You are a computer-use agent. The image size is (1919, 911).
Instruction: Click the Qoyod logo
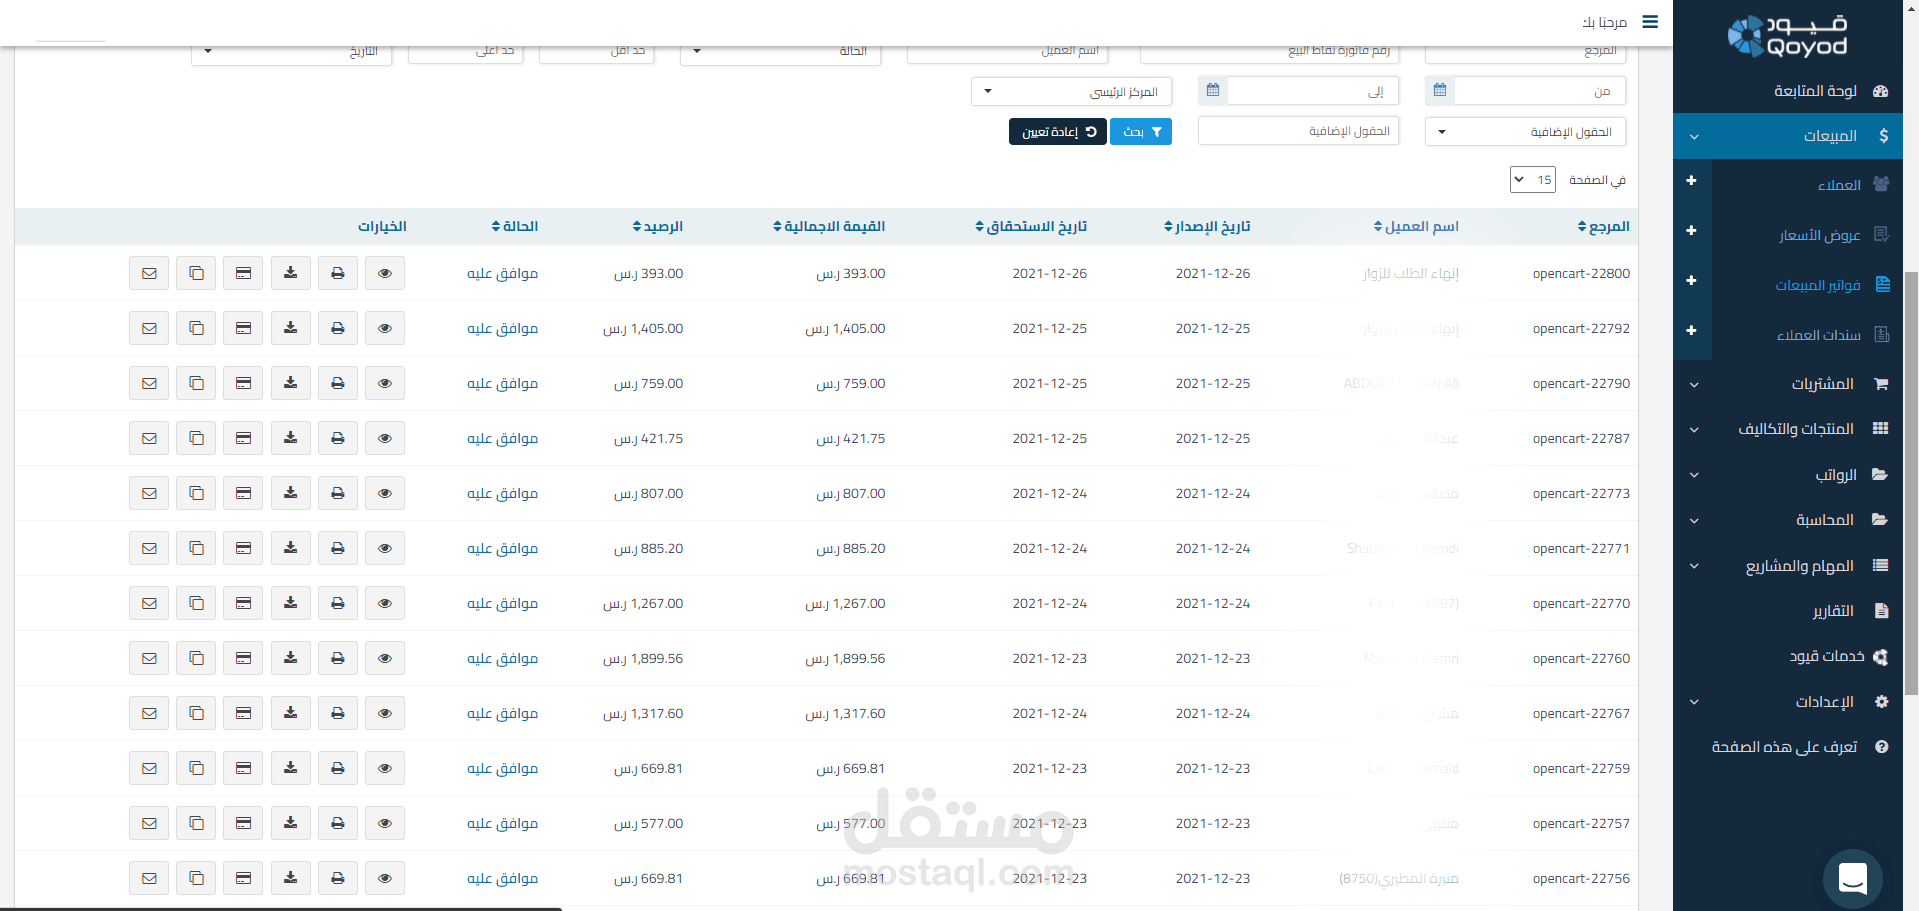tap(1787, 36)
